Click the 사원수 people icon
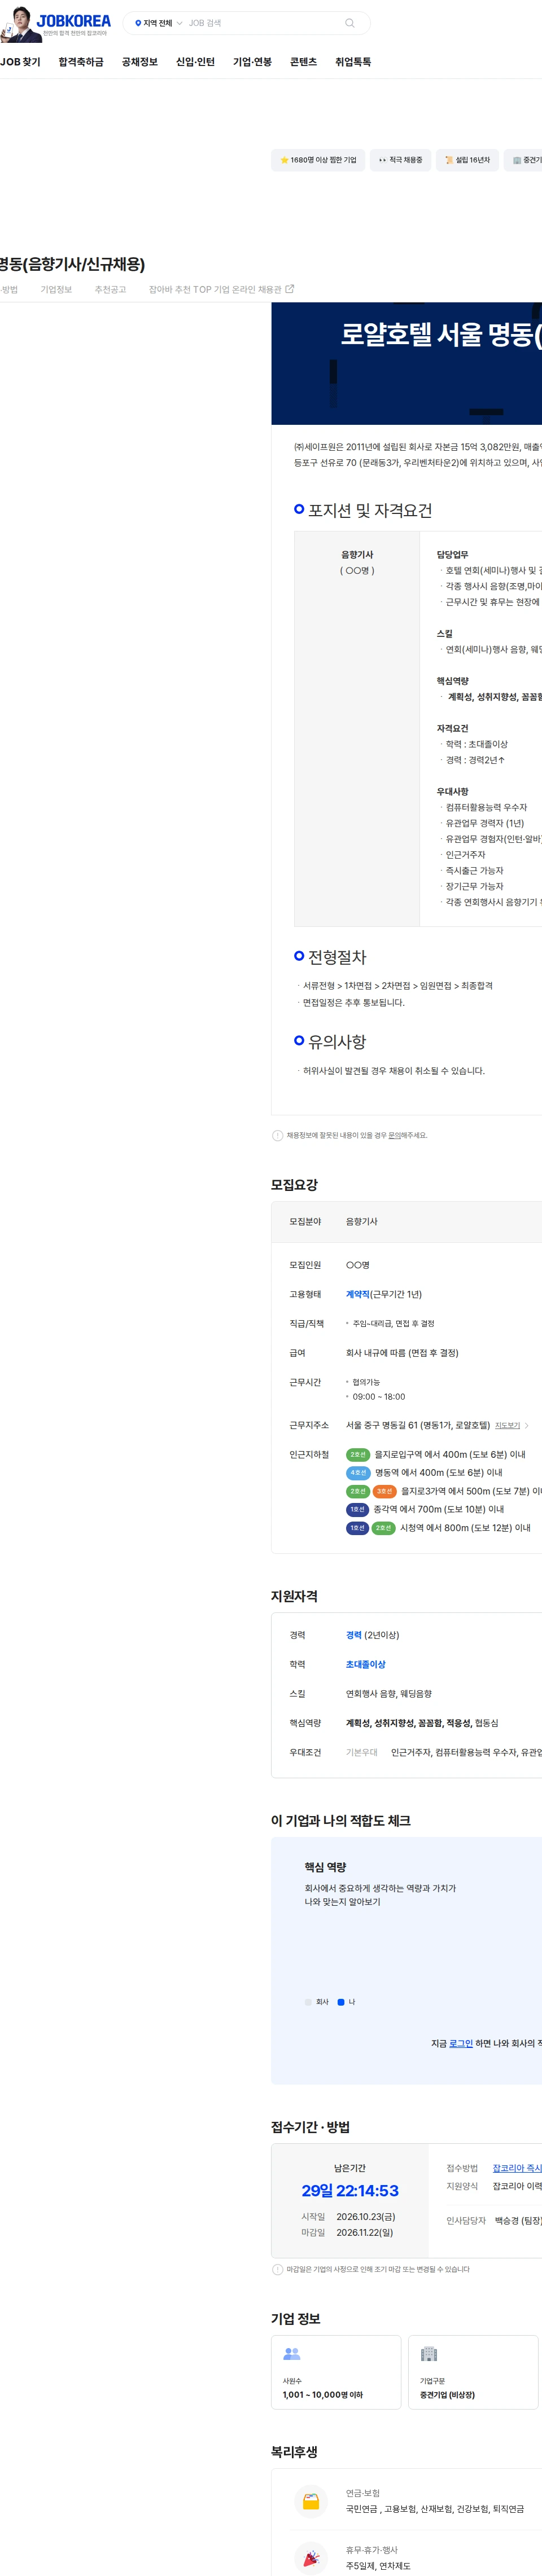542x2576 pixels. point(292,2354)
